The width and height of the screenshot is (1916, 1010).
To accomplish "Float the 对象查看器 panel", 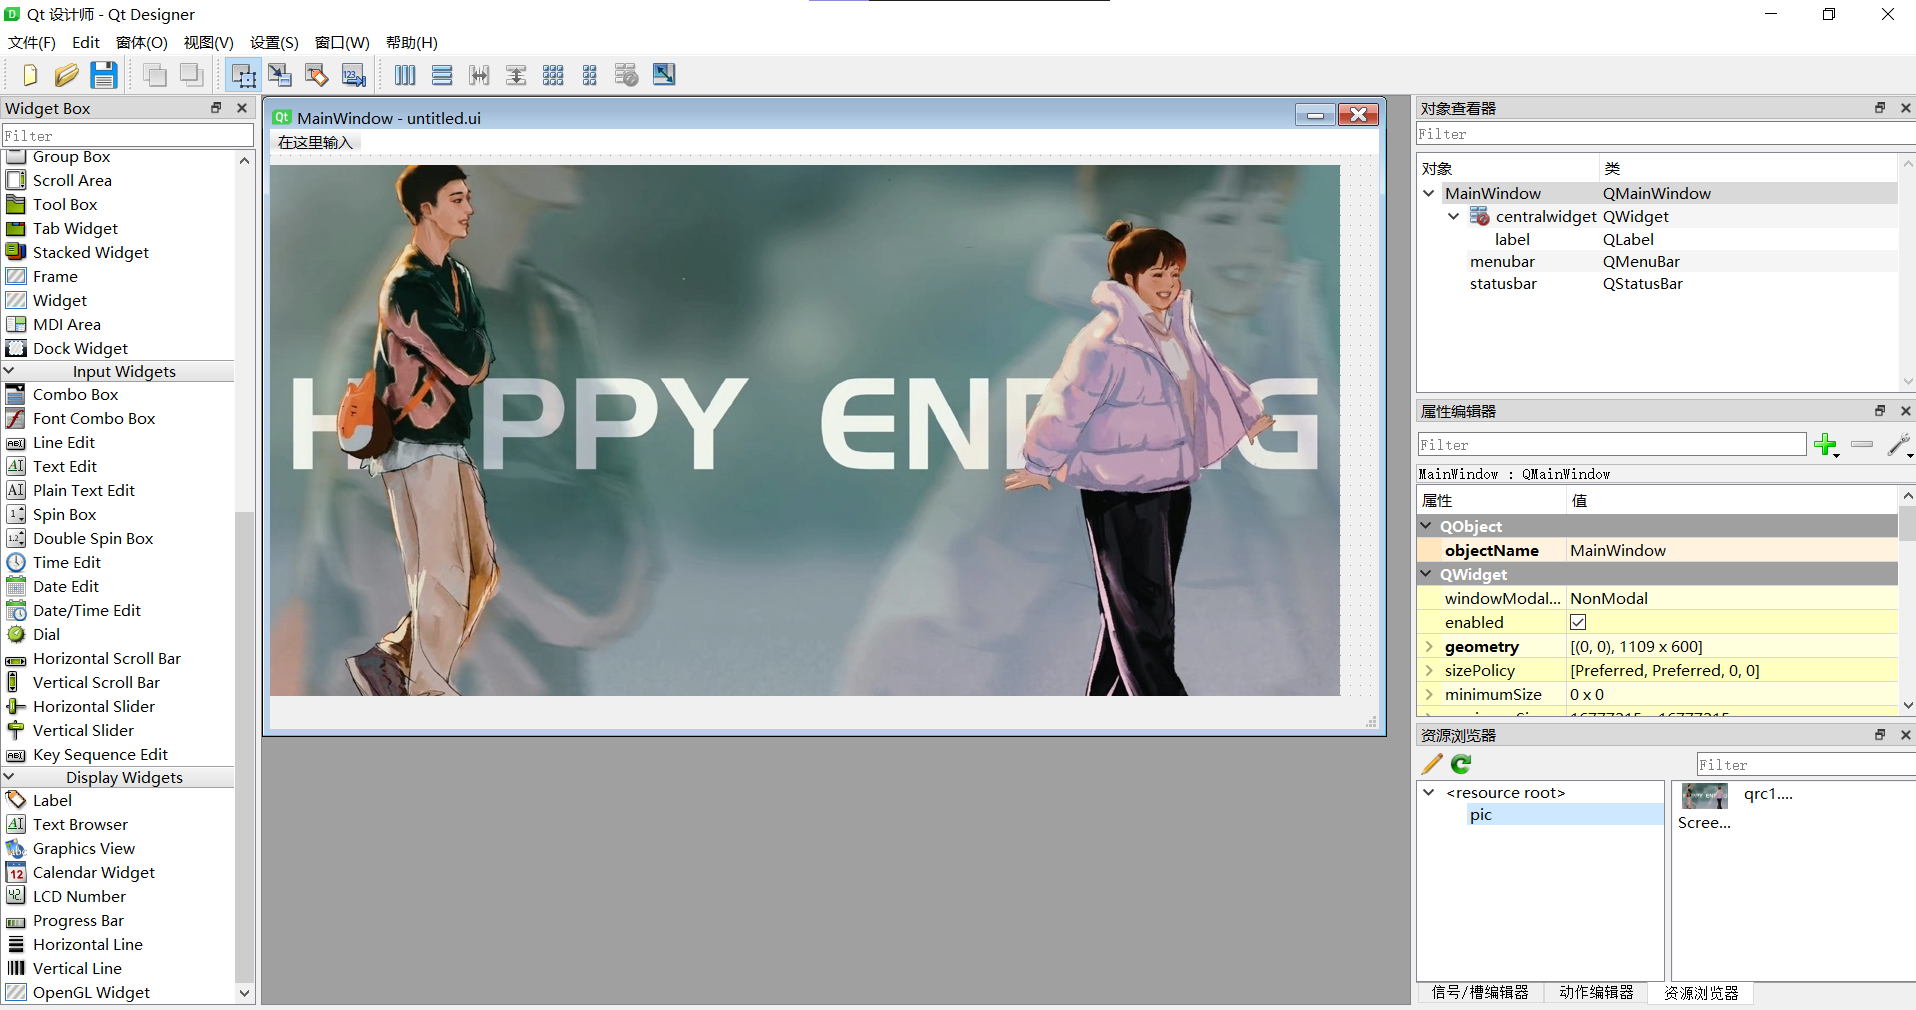I will [x=1880, y=108].
